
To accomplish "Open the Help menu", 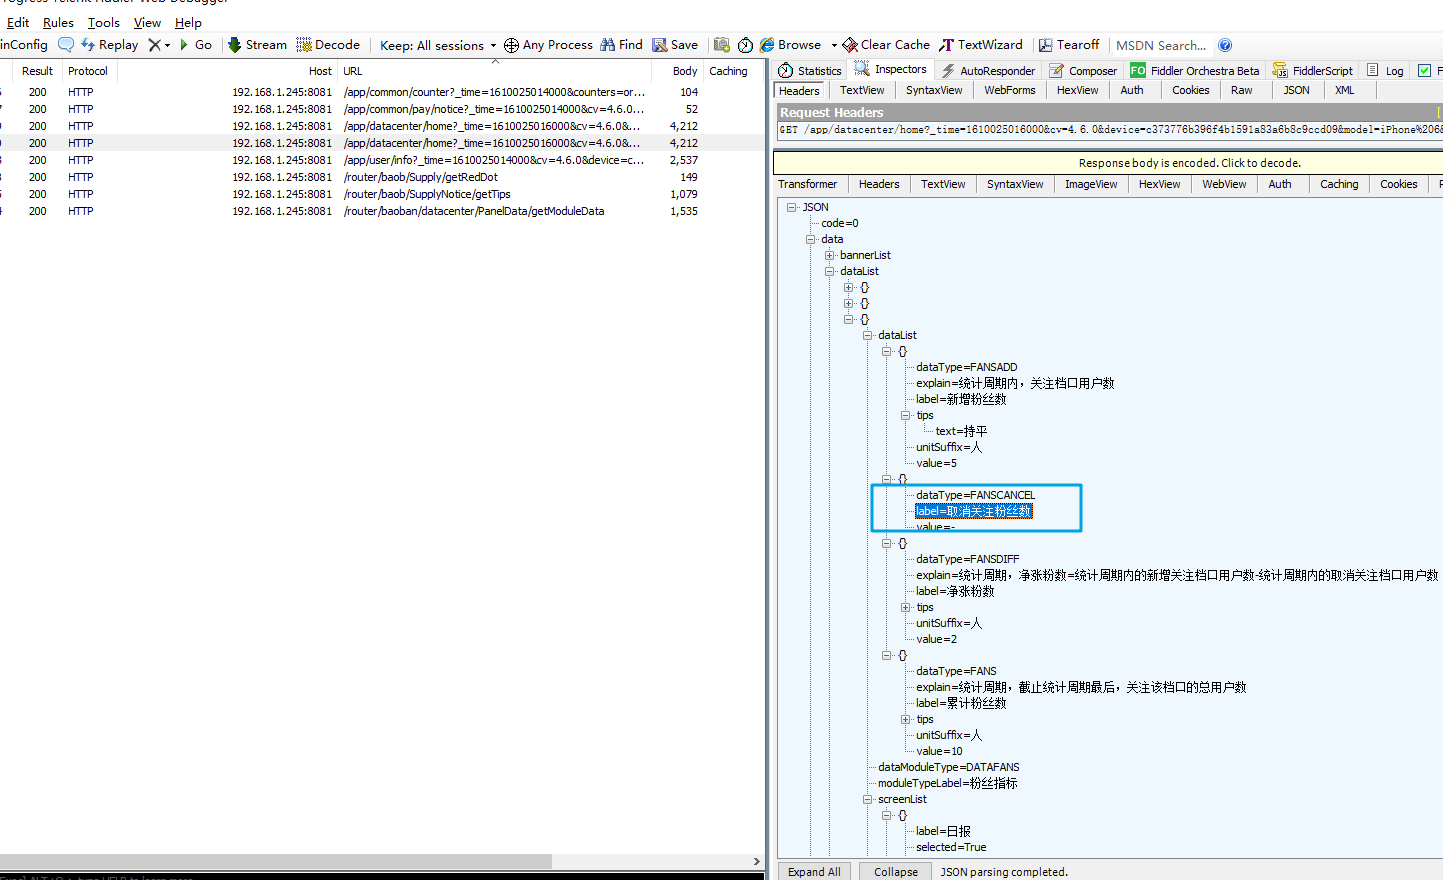I will tap(188, 22).
